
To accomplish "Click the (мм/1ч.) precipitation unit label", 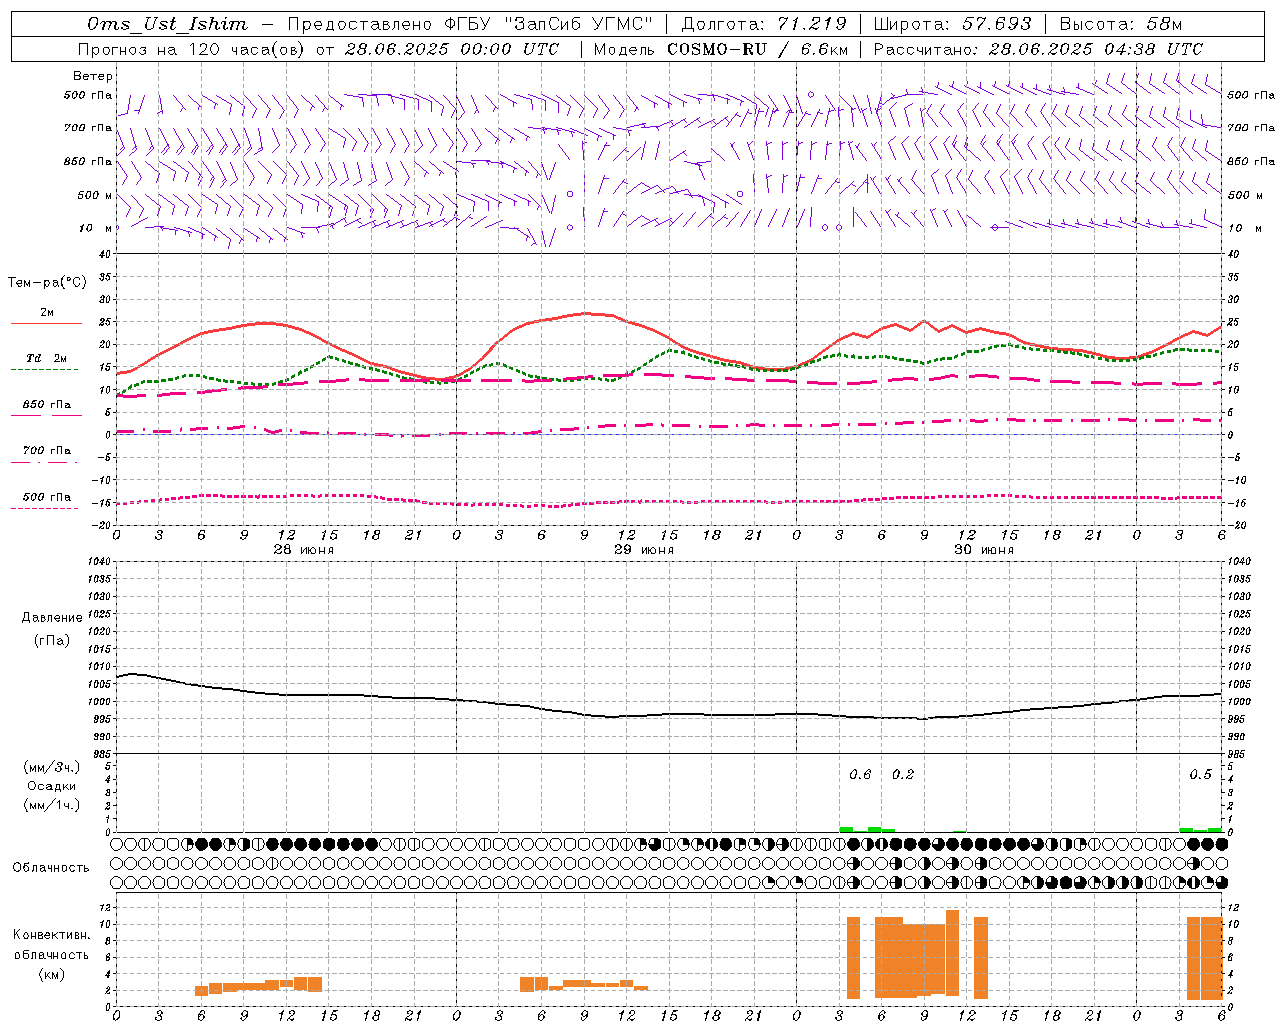I will (x=51, y=805).
